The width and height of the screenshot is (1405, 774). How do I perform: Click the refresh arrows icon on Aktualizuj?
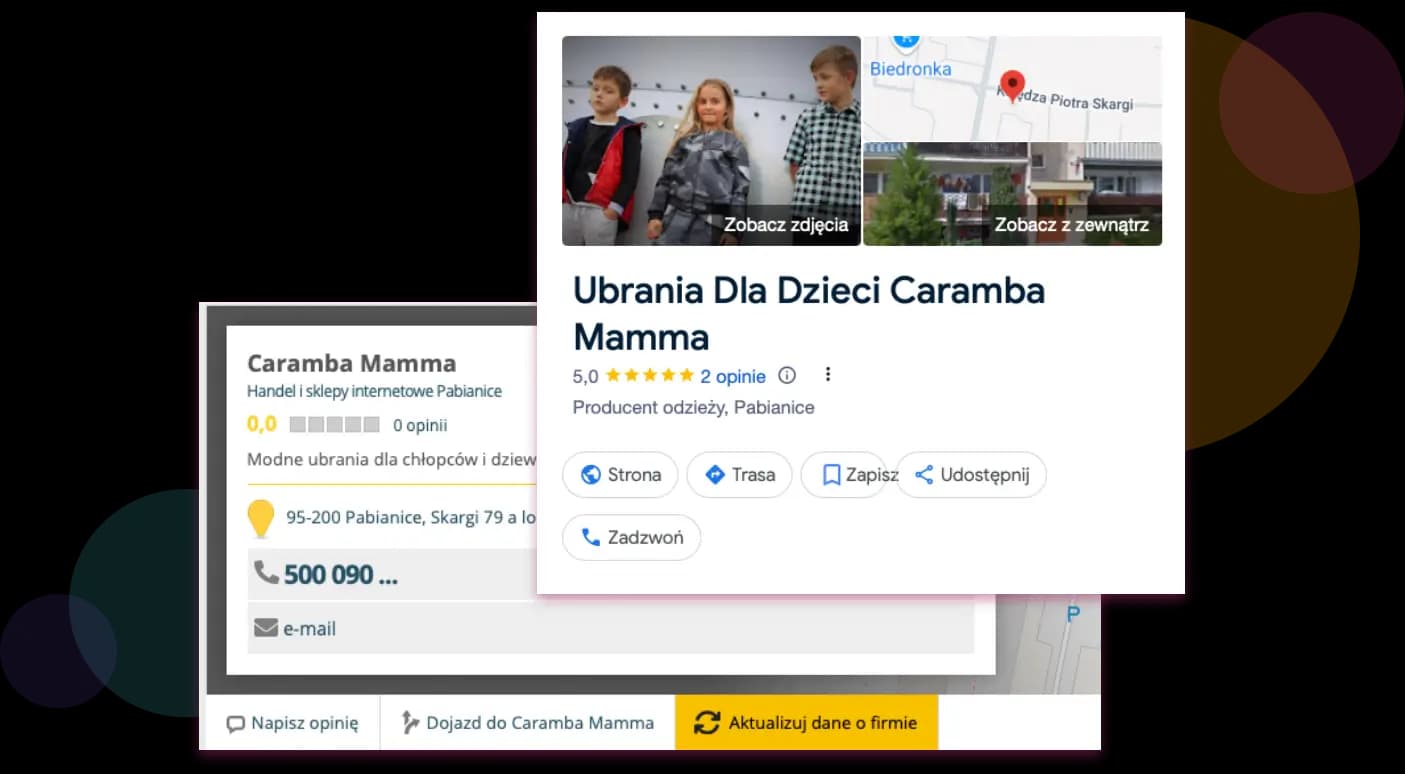pos(707,722)
